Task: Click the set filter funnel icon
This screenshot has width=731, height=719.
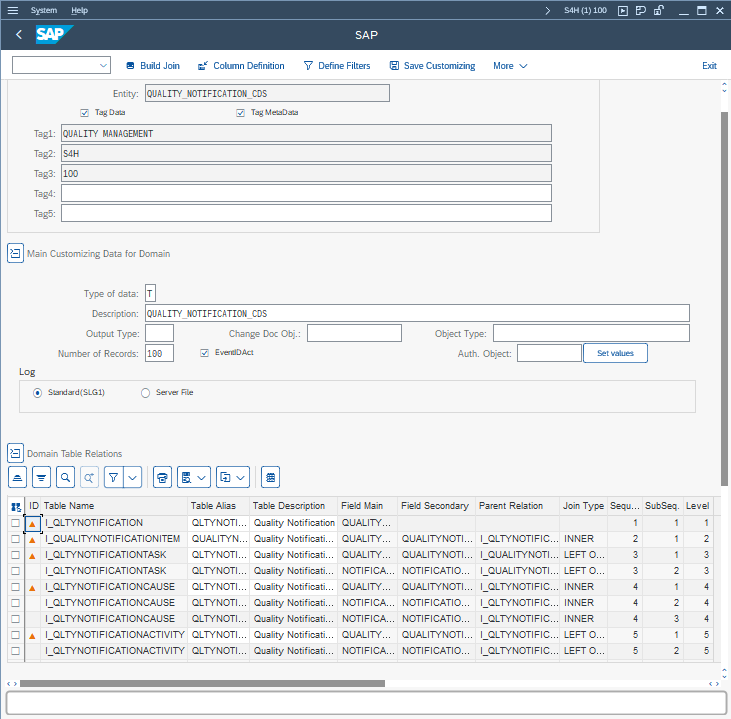Action: pyautogui.click(x=114, y=477)
